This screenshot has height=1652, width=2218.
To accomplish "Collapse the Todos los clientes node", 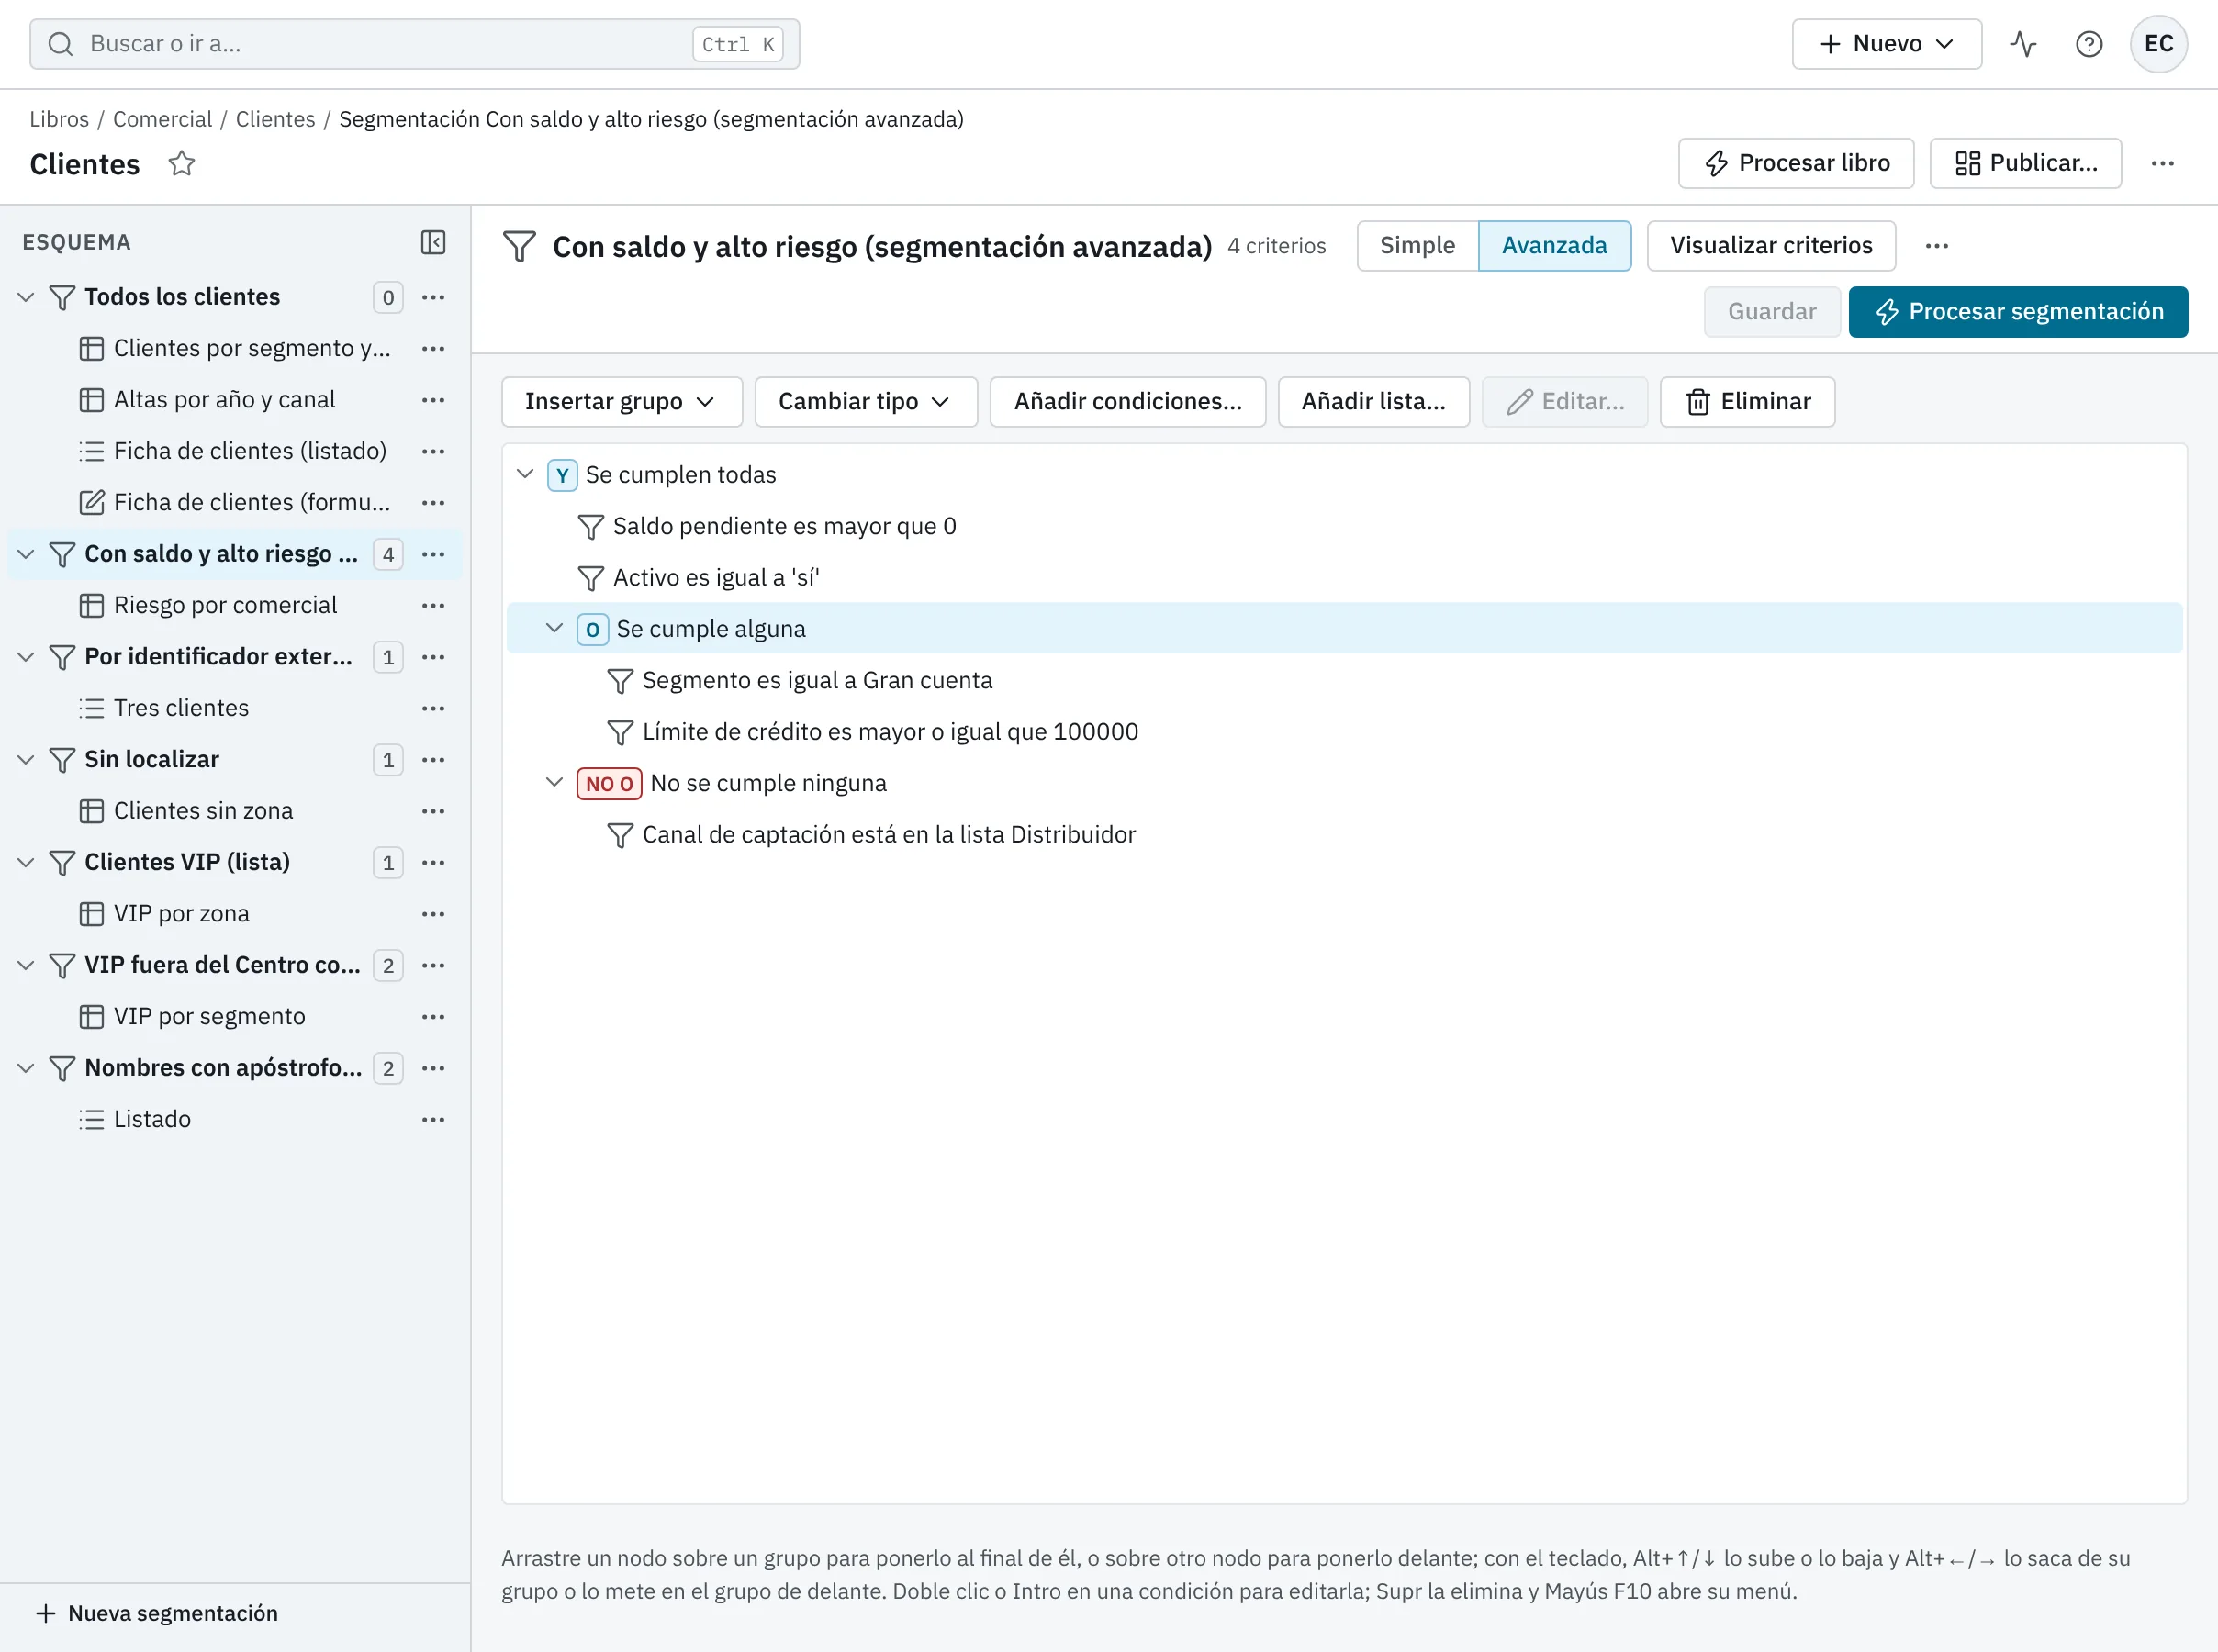I will 26,297.
